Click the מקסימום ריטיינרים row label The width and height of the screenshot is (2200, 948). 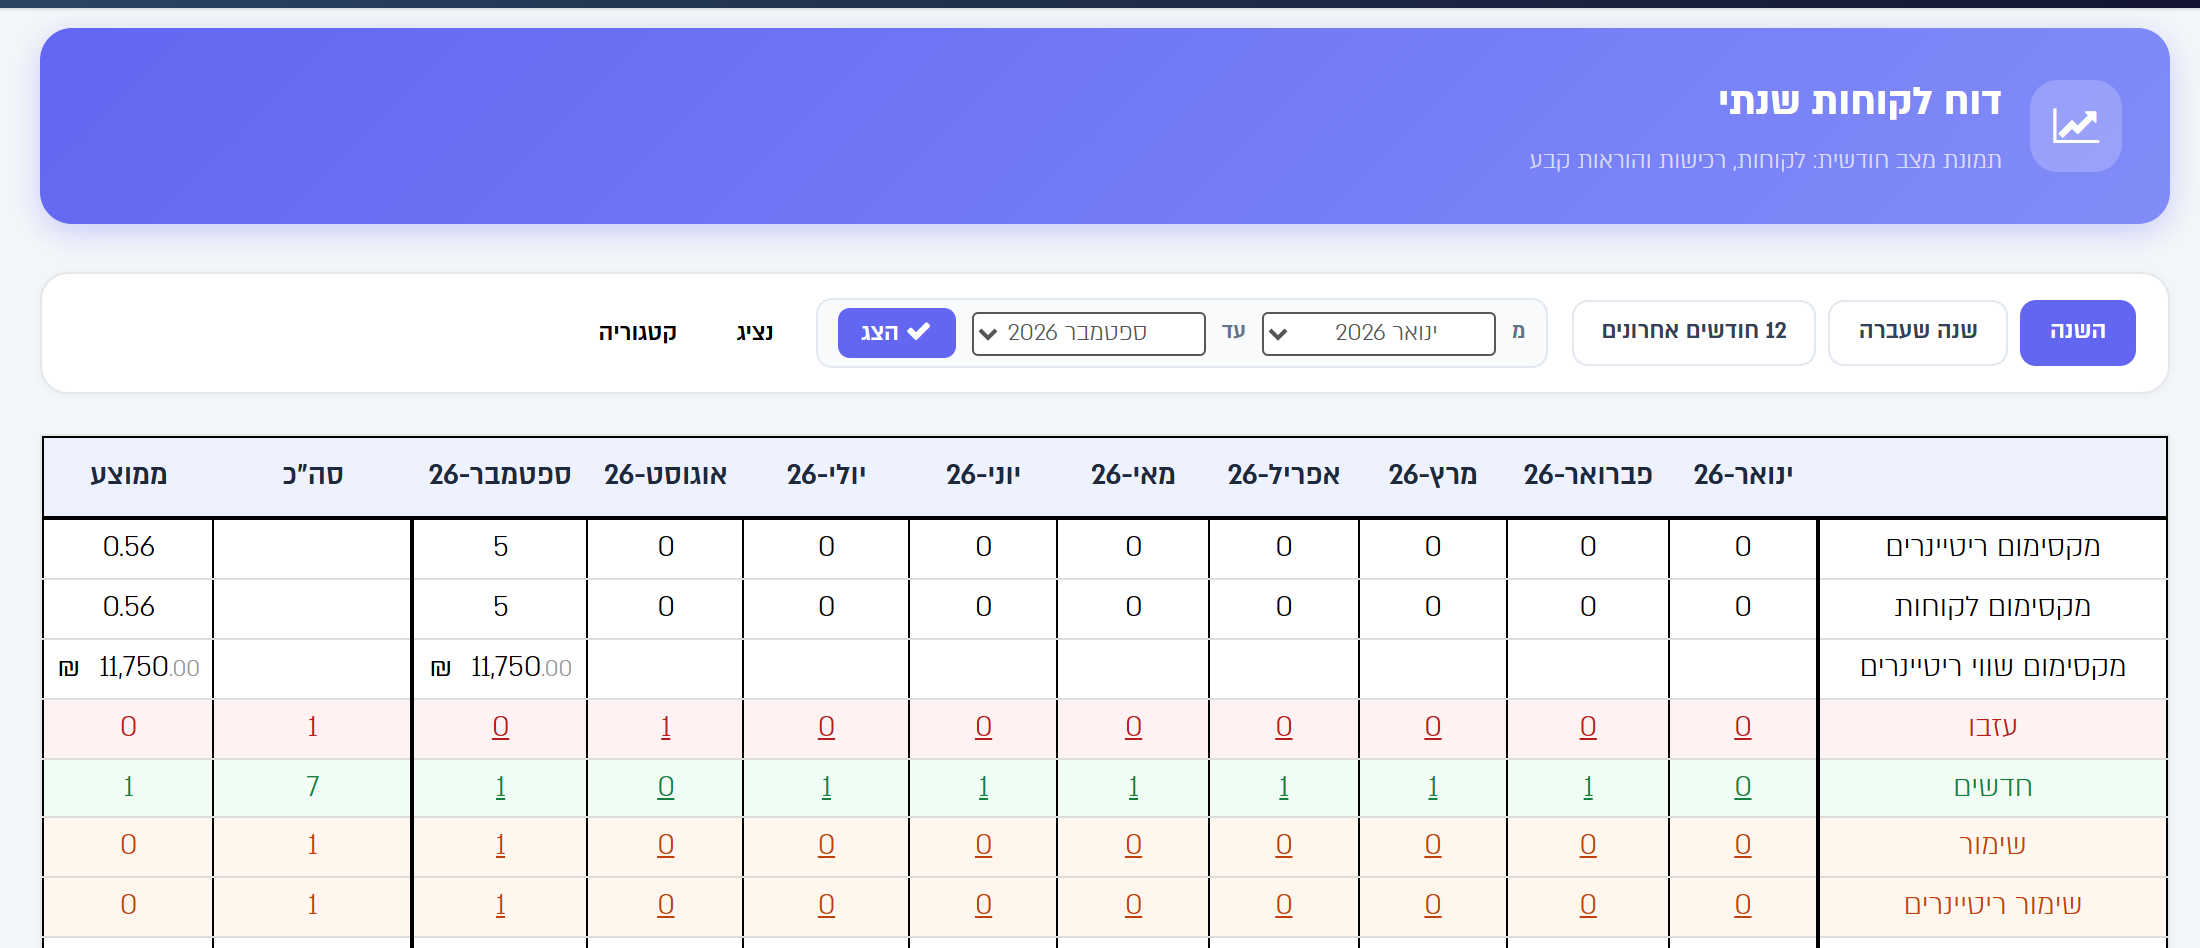click(x=1993, y=547)
